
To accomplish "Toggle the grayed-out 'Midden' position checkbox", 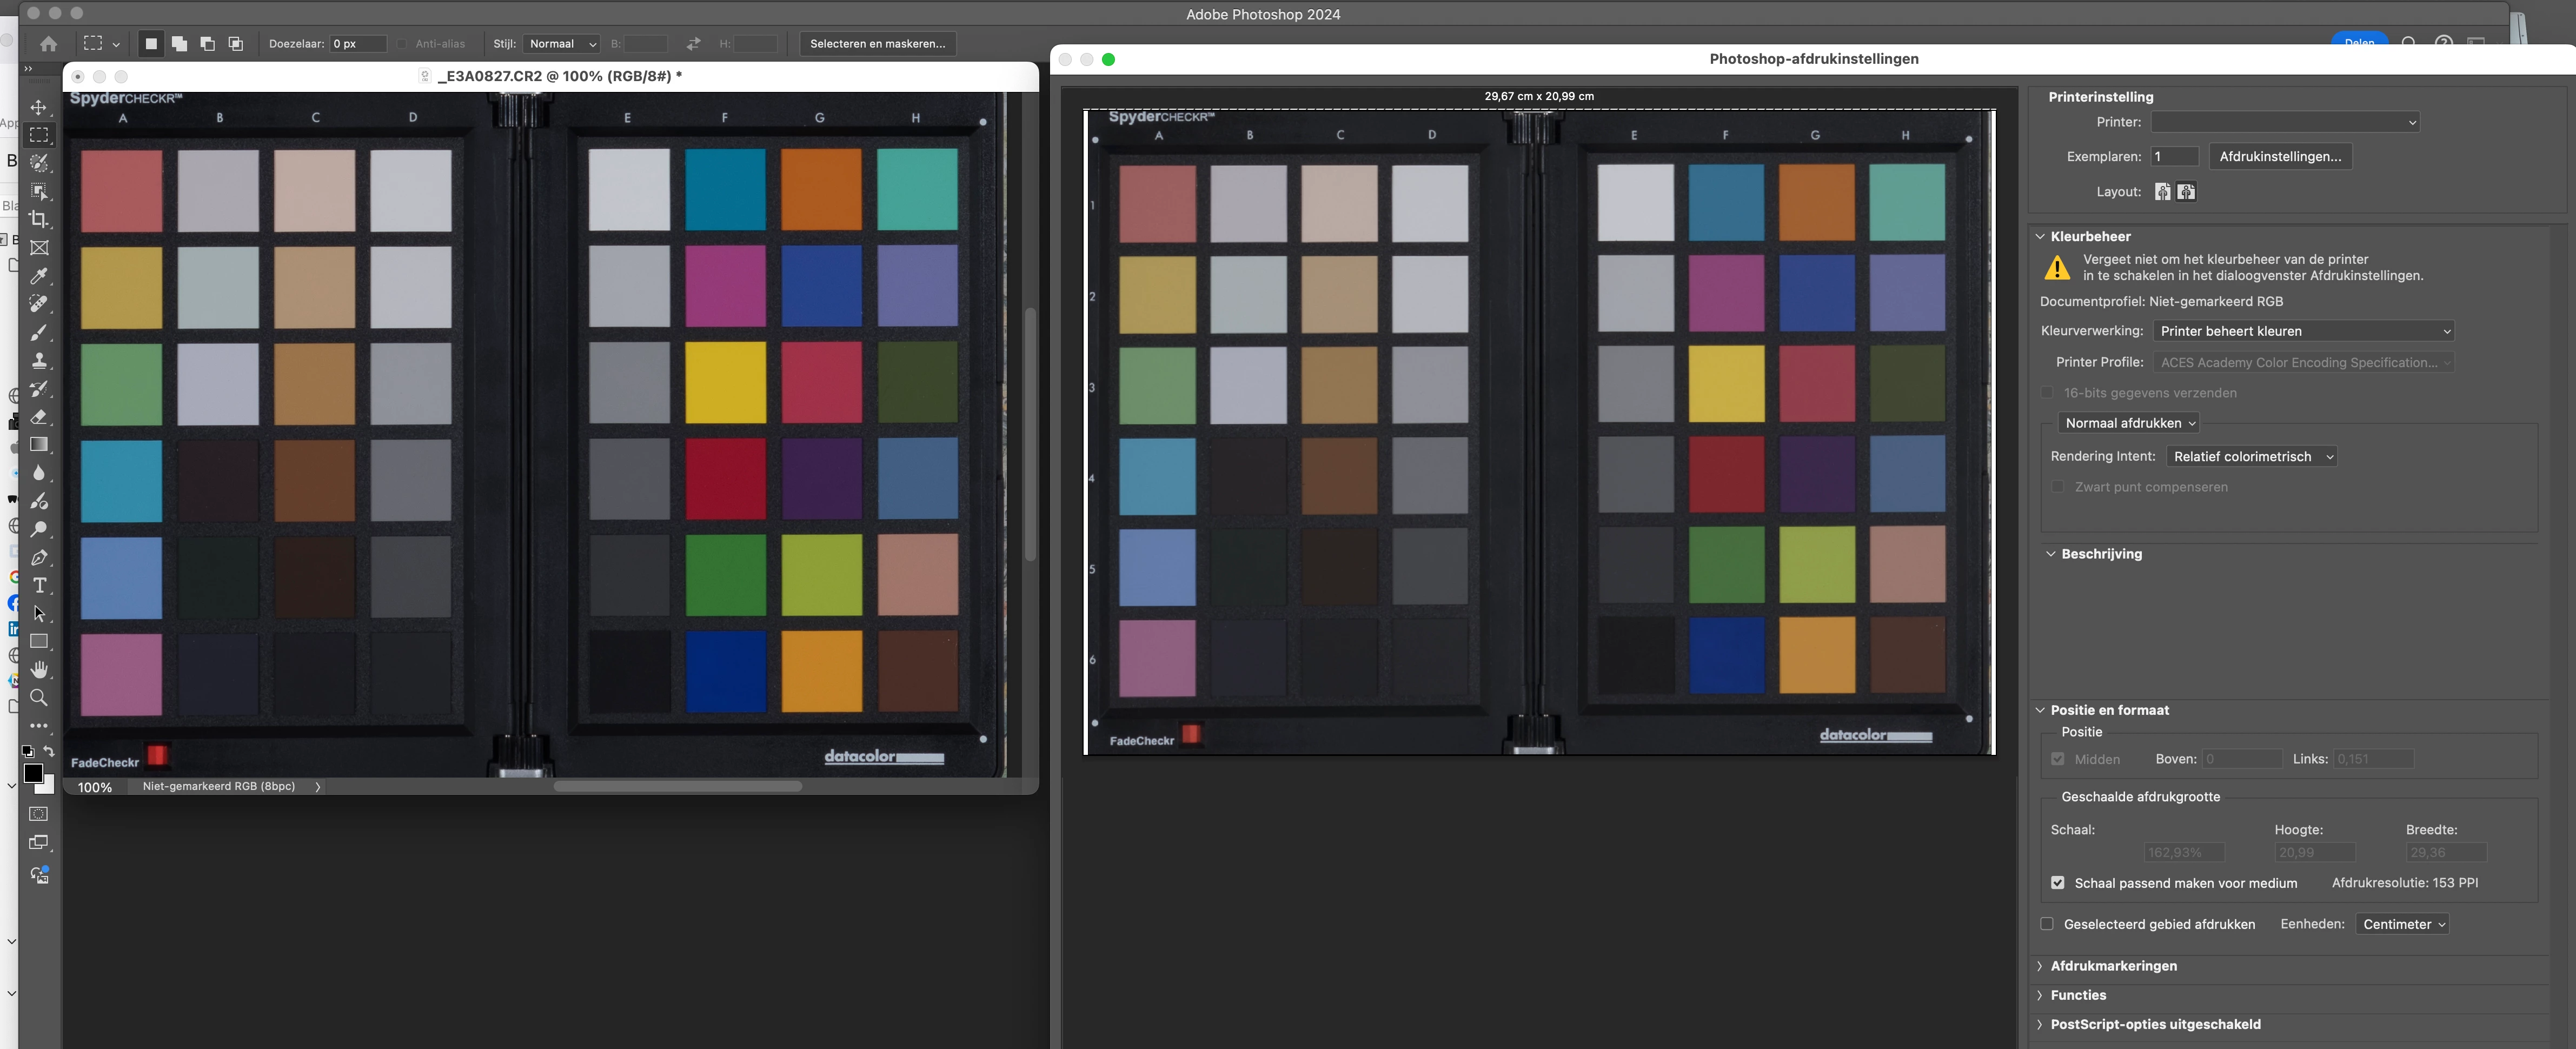I will tap(2057, 759).
